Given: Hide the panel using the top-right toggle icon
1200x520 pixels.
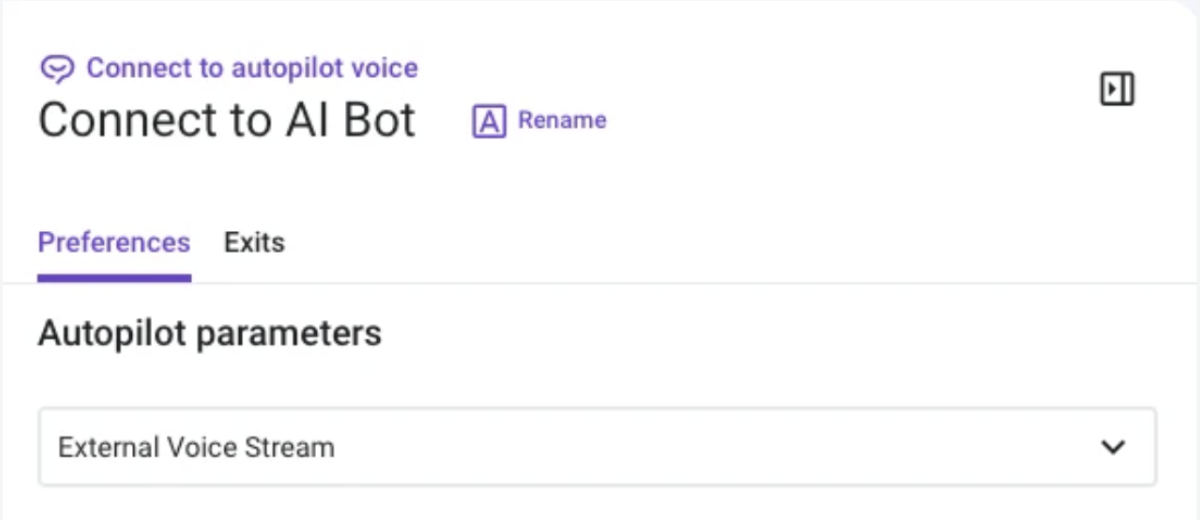Looking at the screenshot, I should tap(1116, 89).
